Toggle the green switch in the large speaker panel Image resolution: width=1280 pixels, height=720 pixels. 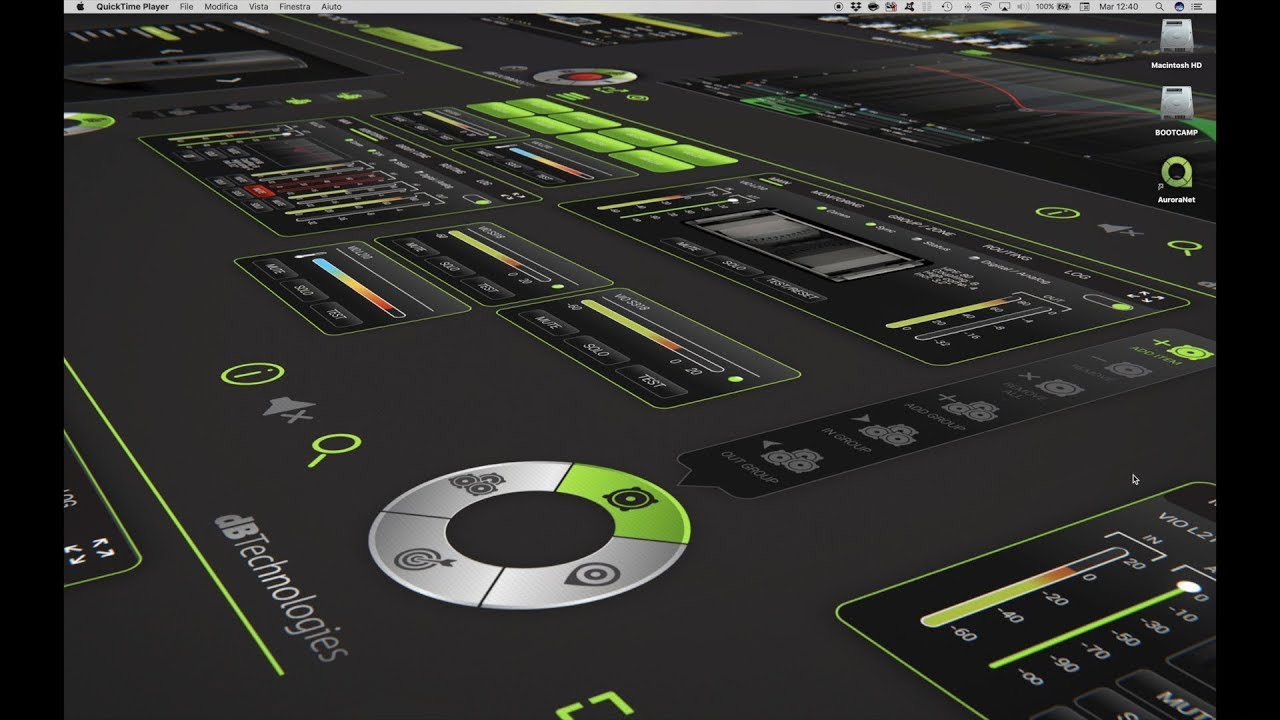click(1107, 301)
